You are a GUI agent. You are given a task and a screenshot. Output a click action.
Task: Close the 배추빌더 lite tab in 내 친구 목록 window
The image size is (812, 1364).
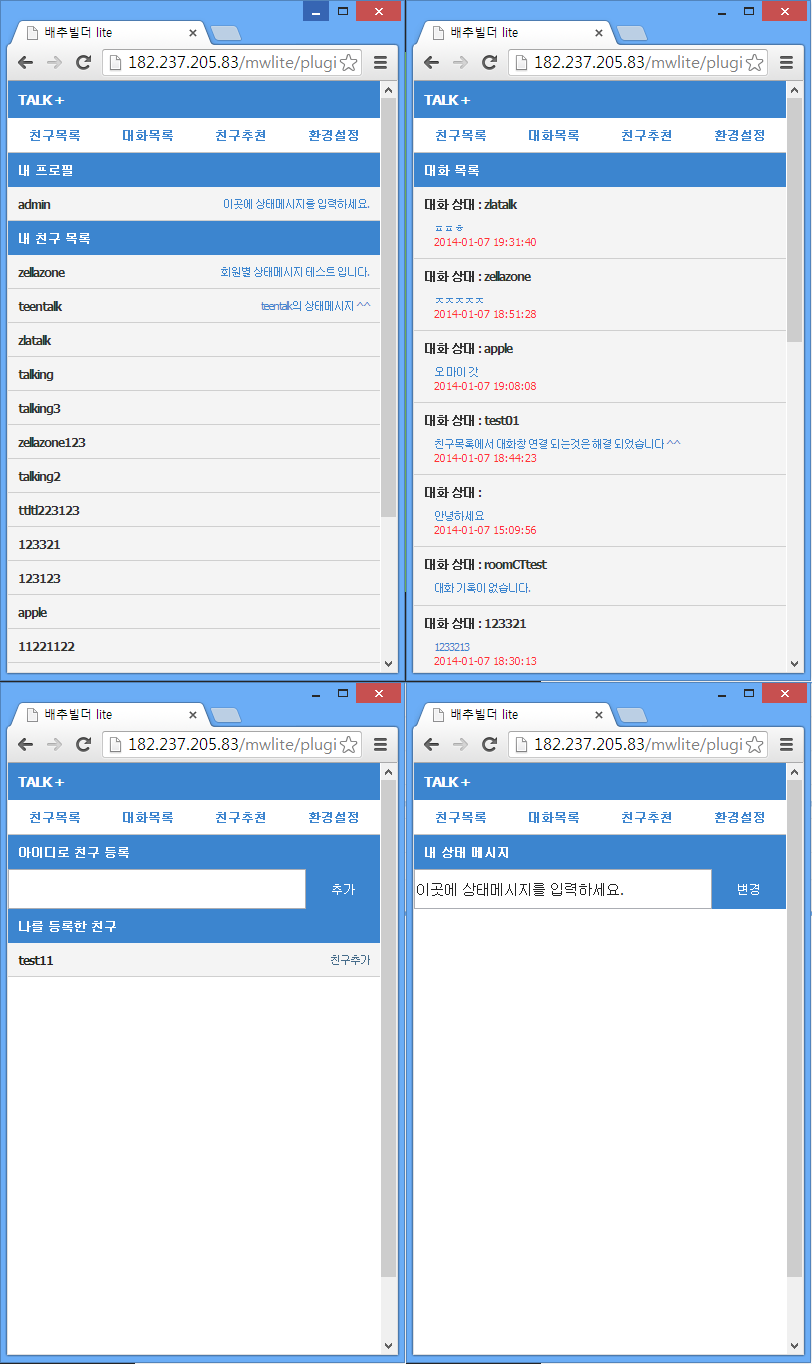[x=193, y=33]
